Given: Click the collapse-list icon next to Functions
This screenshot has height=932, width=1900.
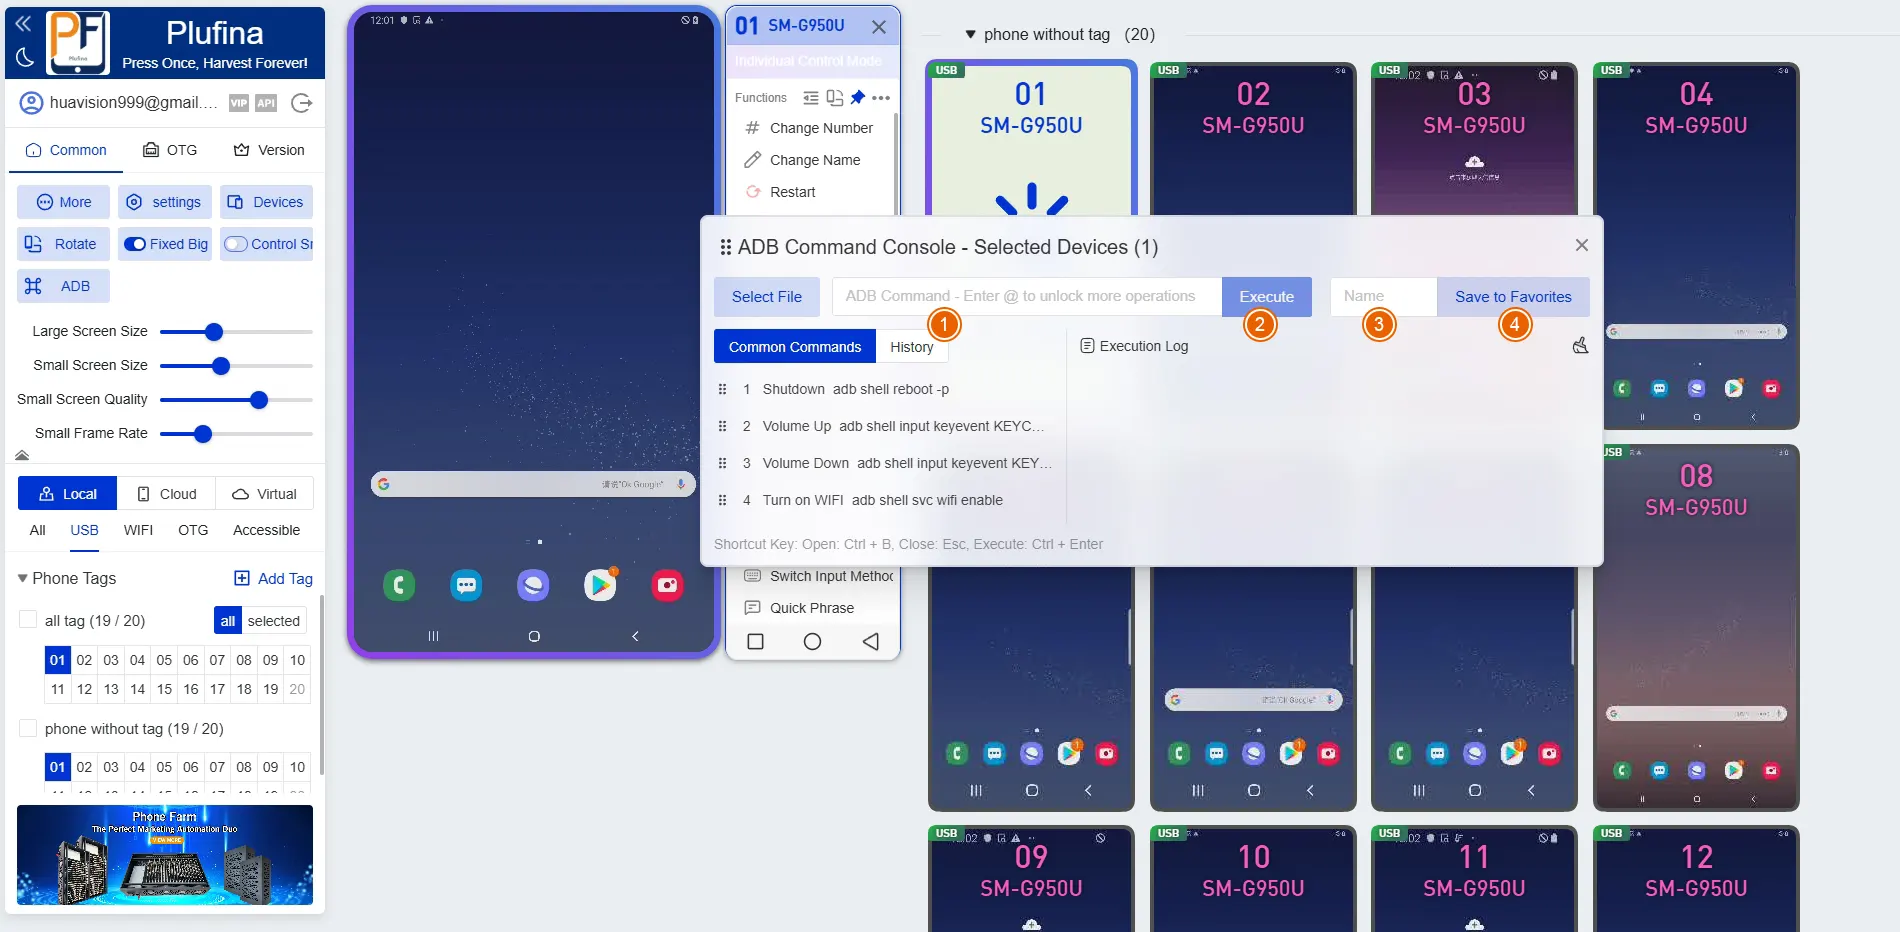Looking at the screenshot, I should (811, 97).
